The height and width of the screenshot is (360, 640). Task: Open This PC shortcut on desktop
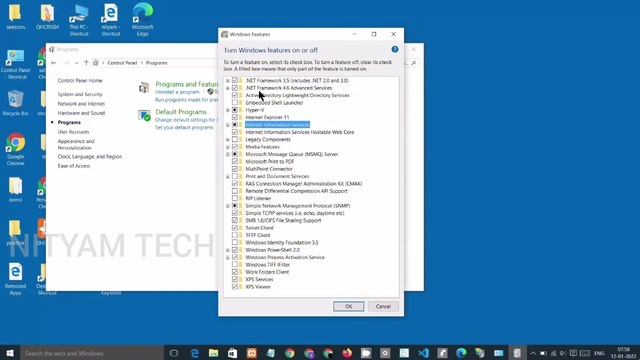click(x=79, y=20)
